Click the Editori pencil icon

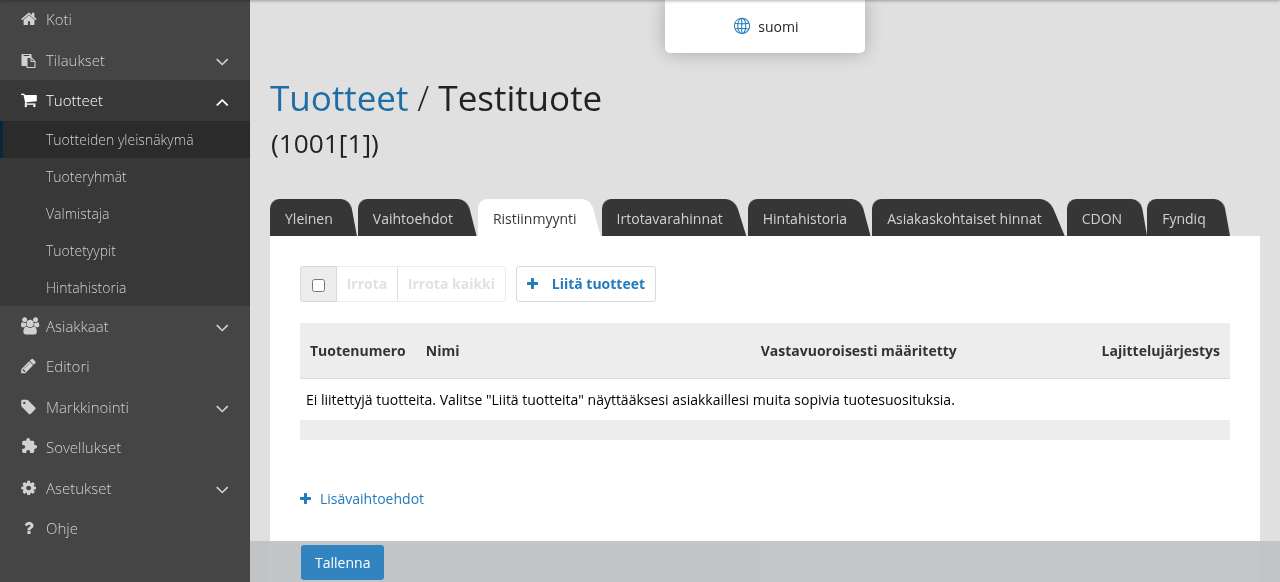click(28, 366)
